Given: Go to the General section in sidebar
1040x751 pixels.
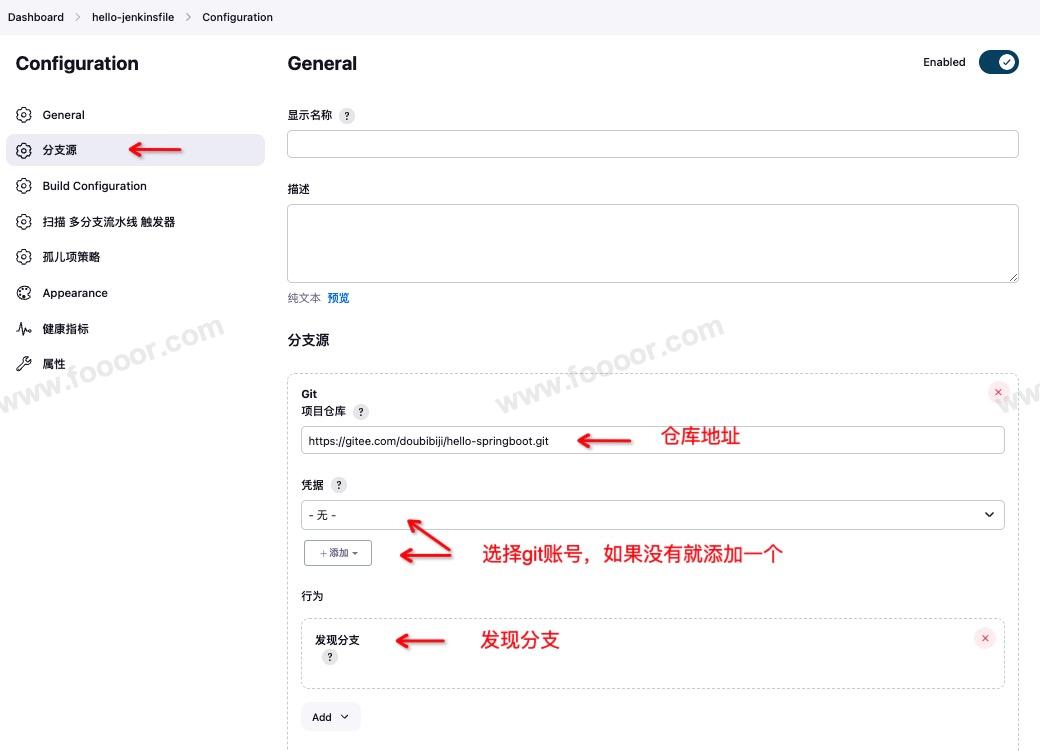Looking at the screenshot, I should pos(63,115).
